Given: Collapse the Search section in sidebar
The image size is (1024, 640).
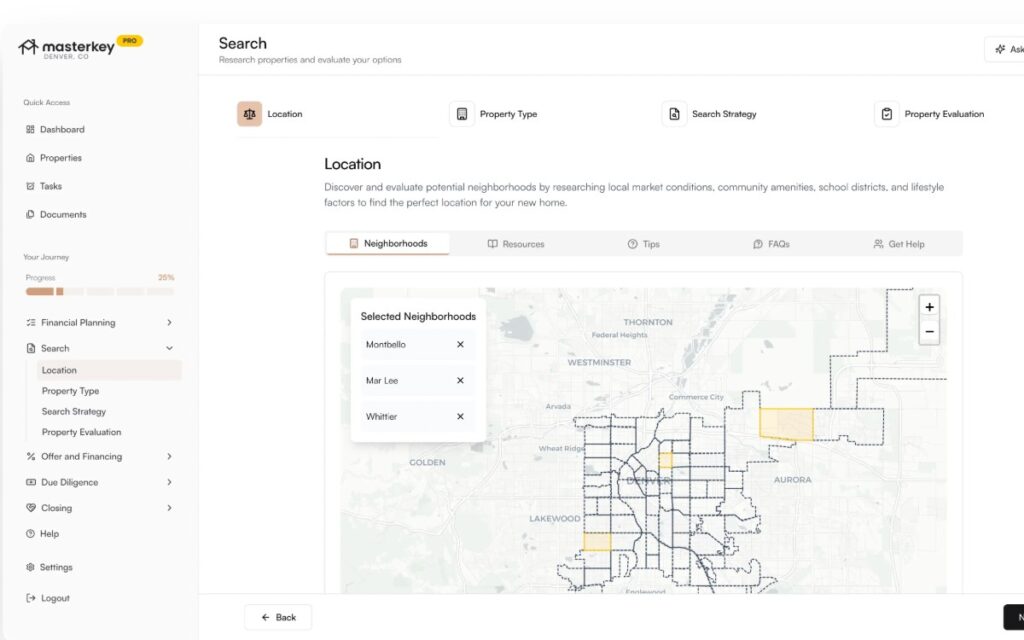Looking at the screenshot, I should [x=169, y=349].
